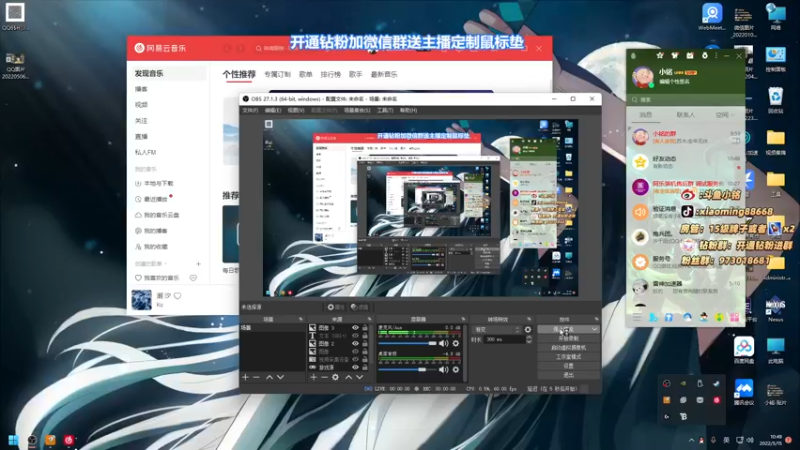
Task: Click the Mic/Aux volume slider handle
Action: pyautogui.click(x=433, y=343)
